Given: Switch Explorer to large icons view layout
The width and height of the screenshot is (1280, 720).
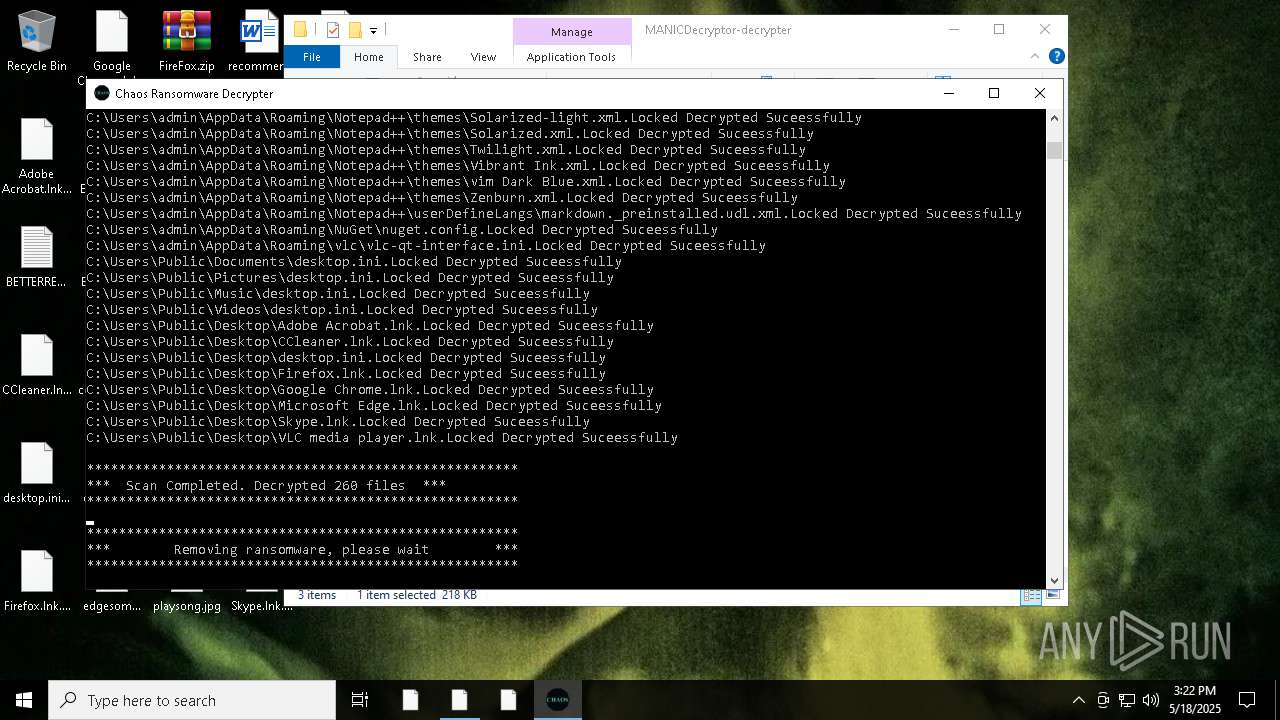Looking at the screenshot, I should point(1051,595).
